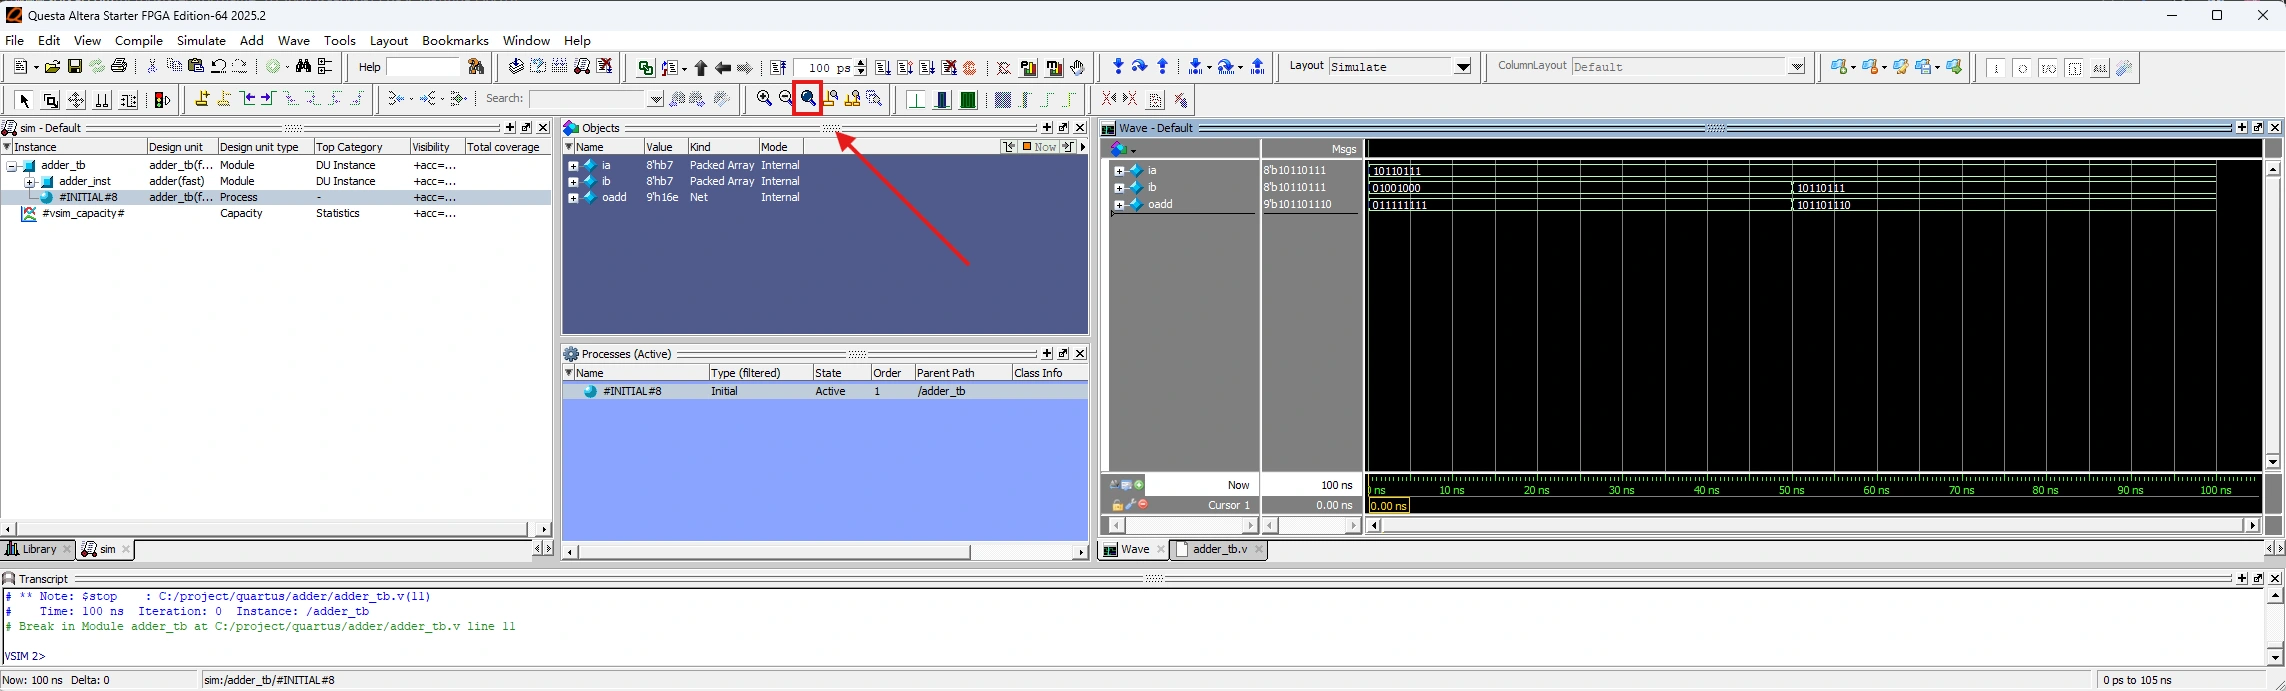Click the Find binoculars icon
Viewport: 2286px width, 691px height.
pos(303,67)
